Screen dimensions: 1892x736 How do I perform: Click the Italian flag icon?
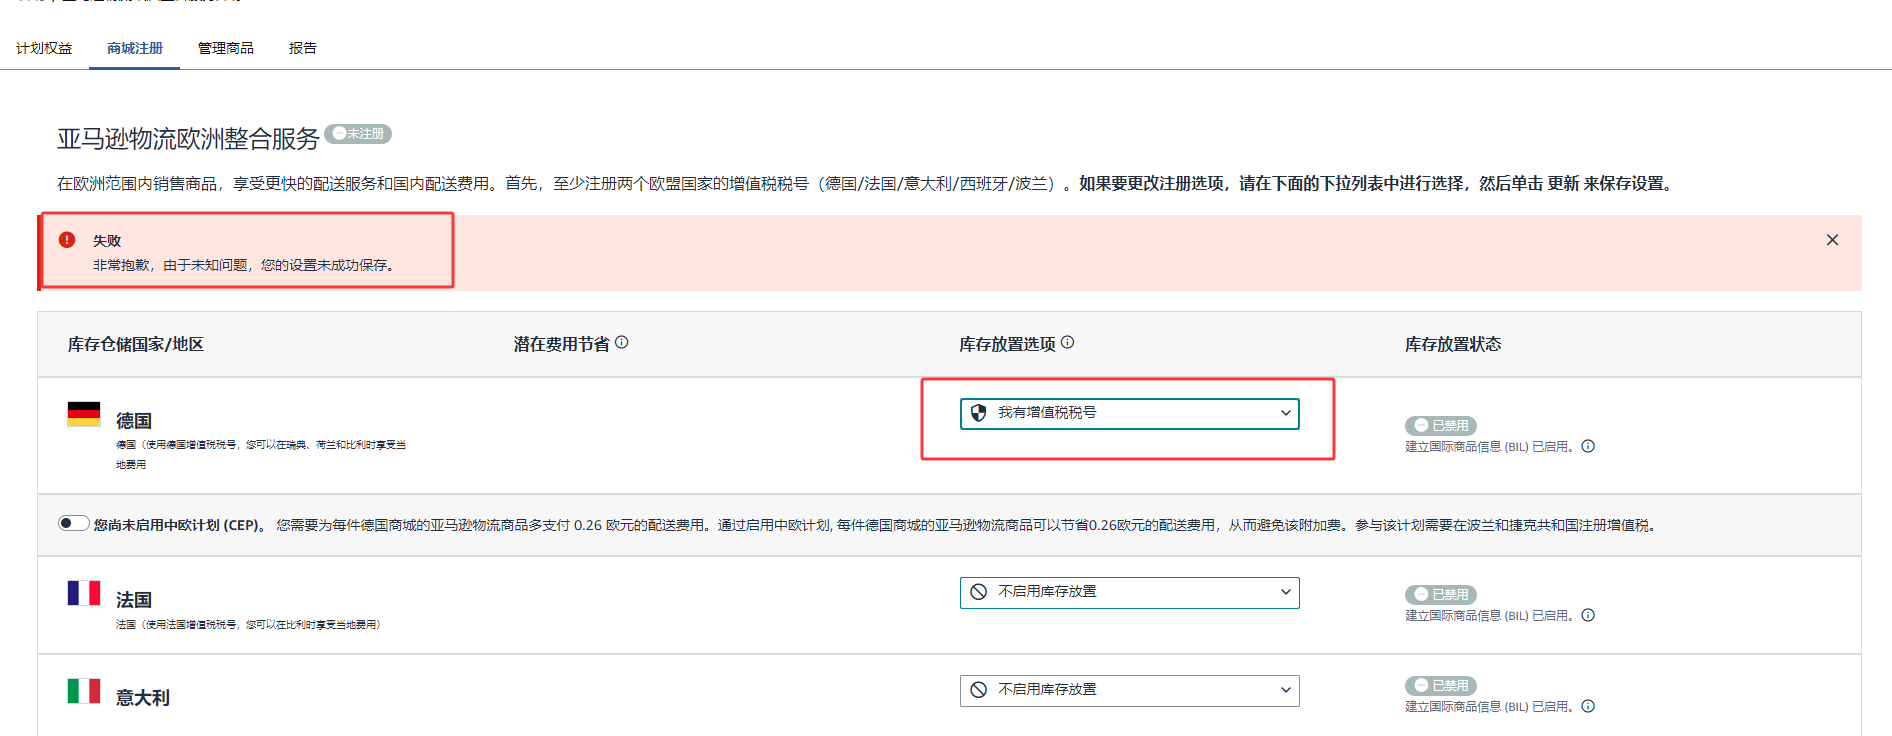[x=84, y=691]
